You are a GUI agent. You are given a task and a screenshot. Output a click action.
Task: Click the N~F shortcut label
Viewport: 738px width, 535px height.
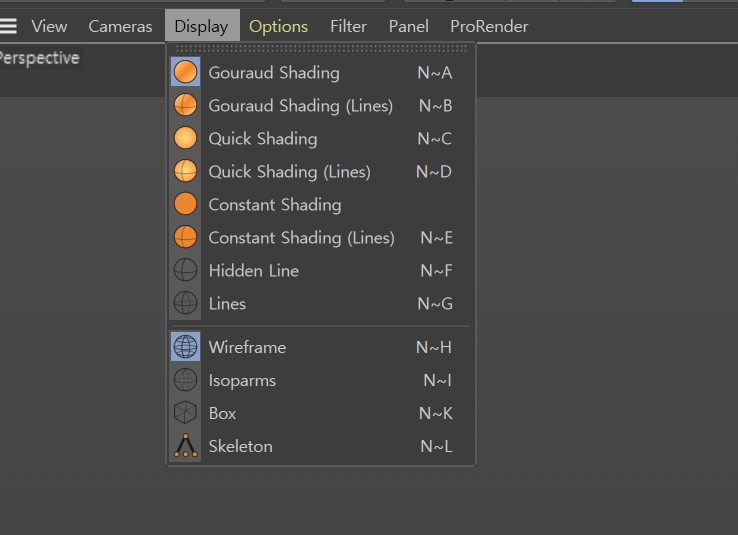click(436, 271)
